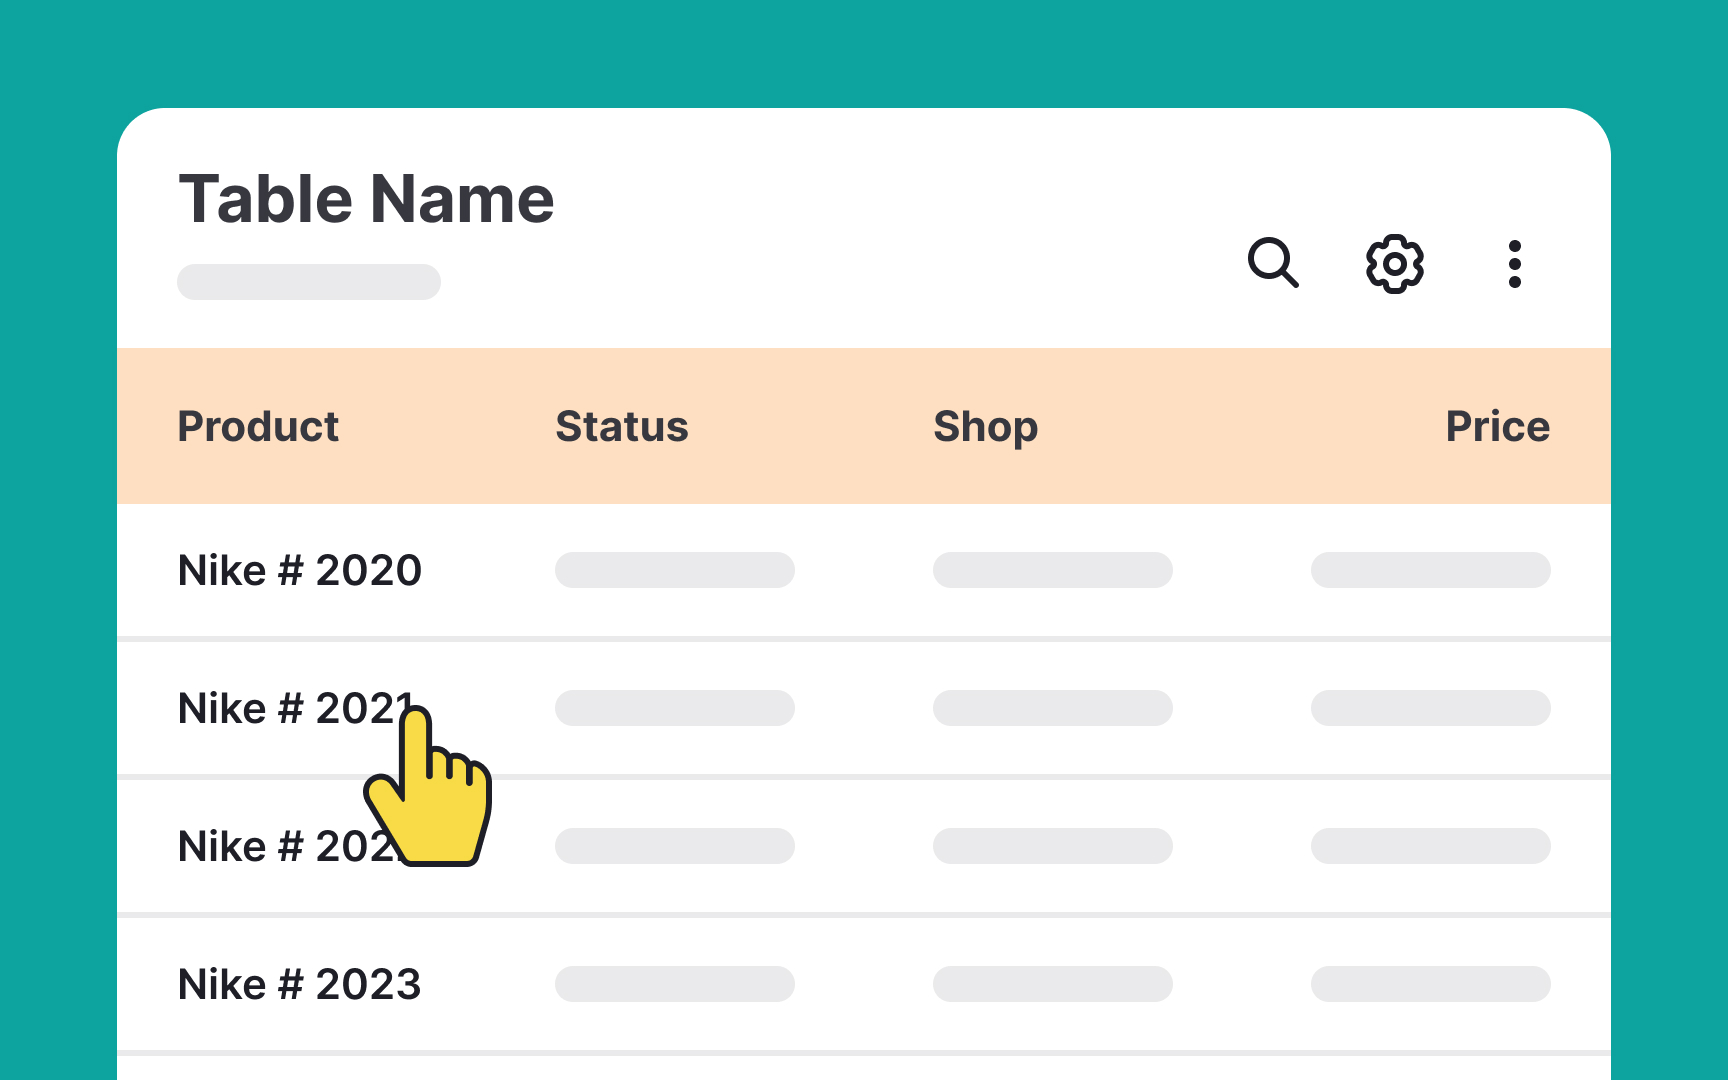The height and width of the screenshot is (1080, 1728).
Task: Click the price placeholder for Nike # 2023
Action: (x=1430, y=984)
